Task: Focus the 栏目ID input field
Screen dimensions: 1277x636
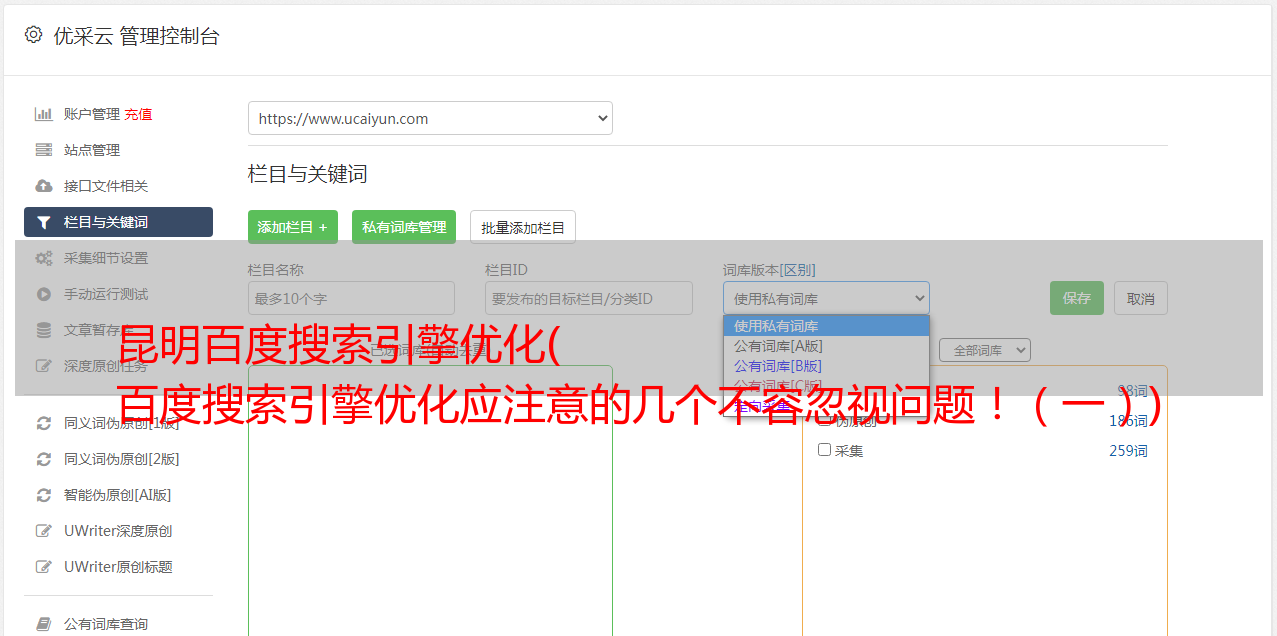Action: (x=589, y=298)
